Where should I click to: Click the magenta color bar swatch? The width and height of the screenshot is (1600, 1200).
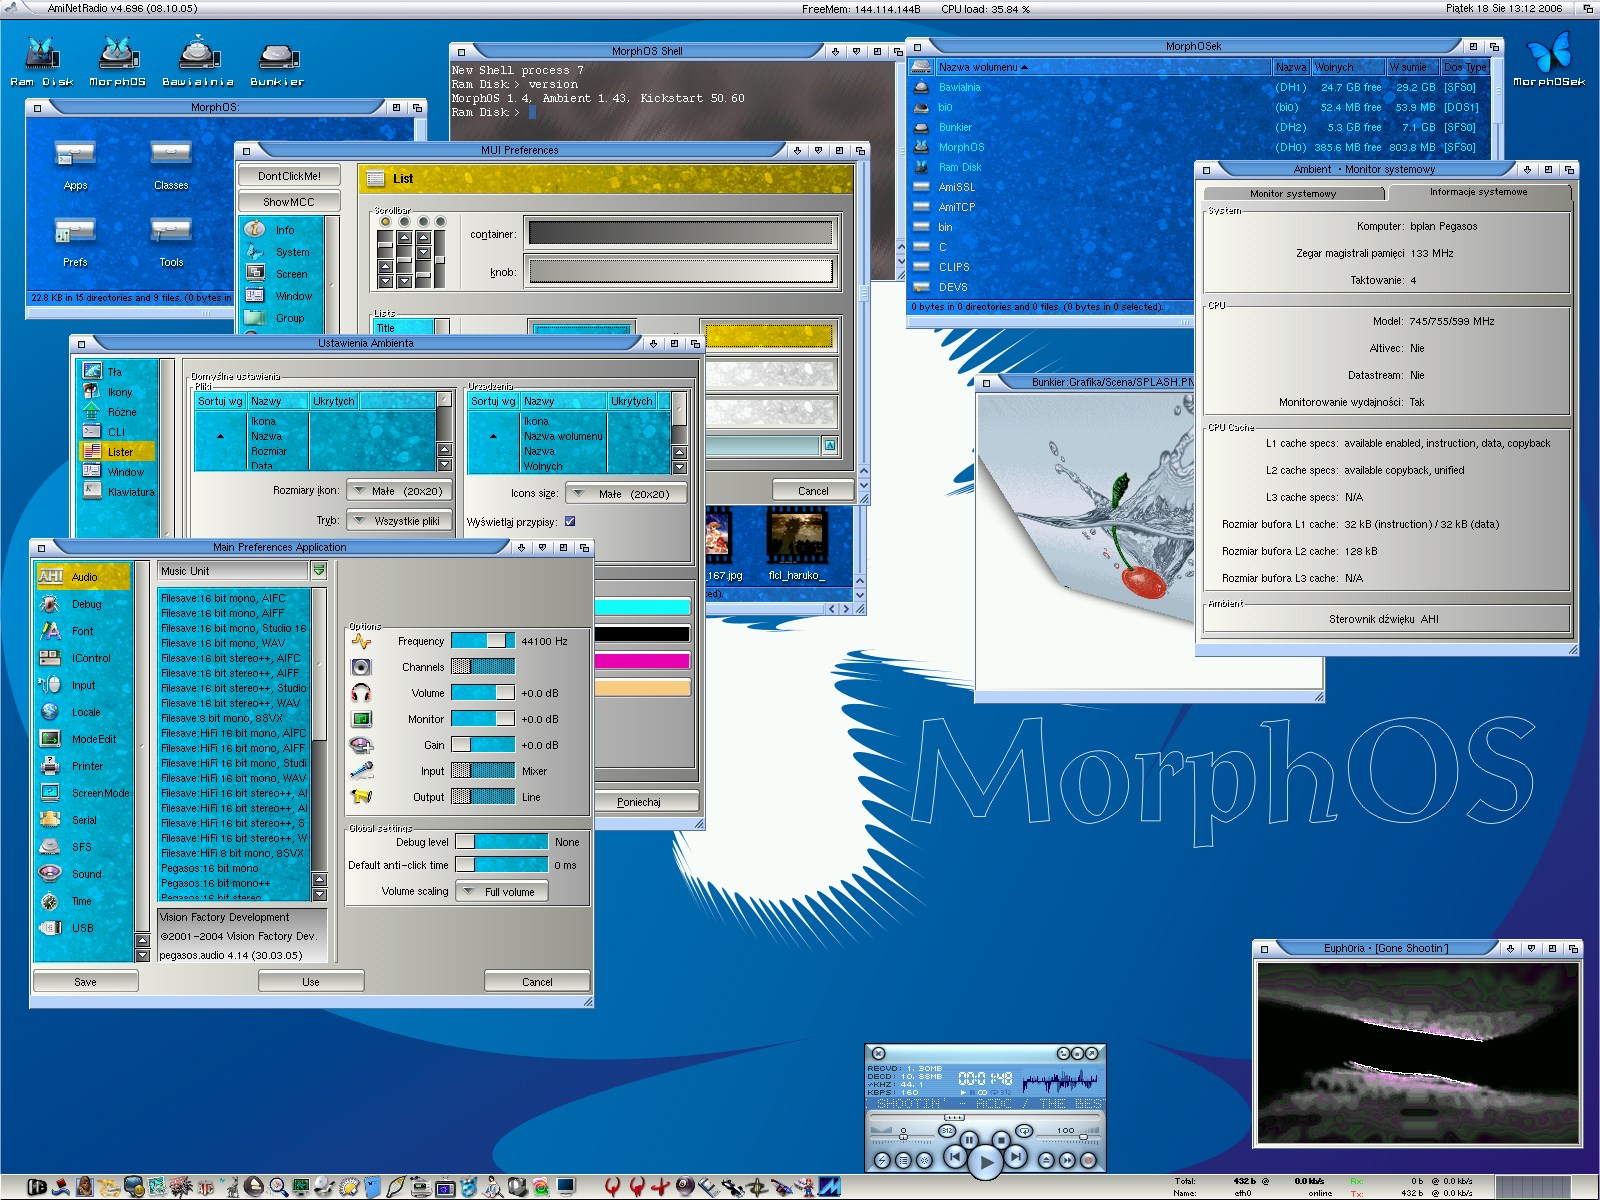click(642, 660)
